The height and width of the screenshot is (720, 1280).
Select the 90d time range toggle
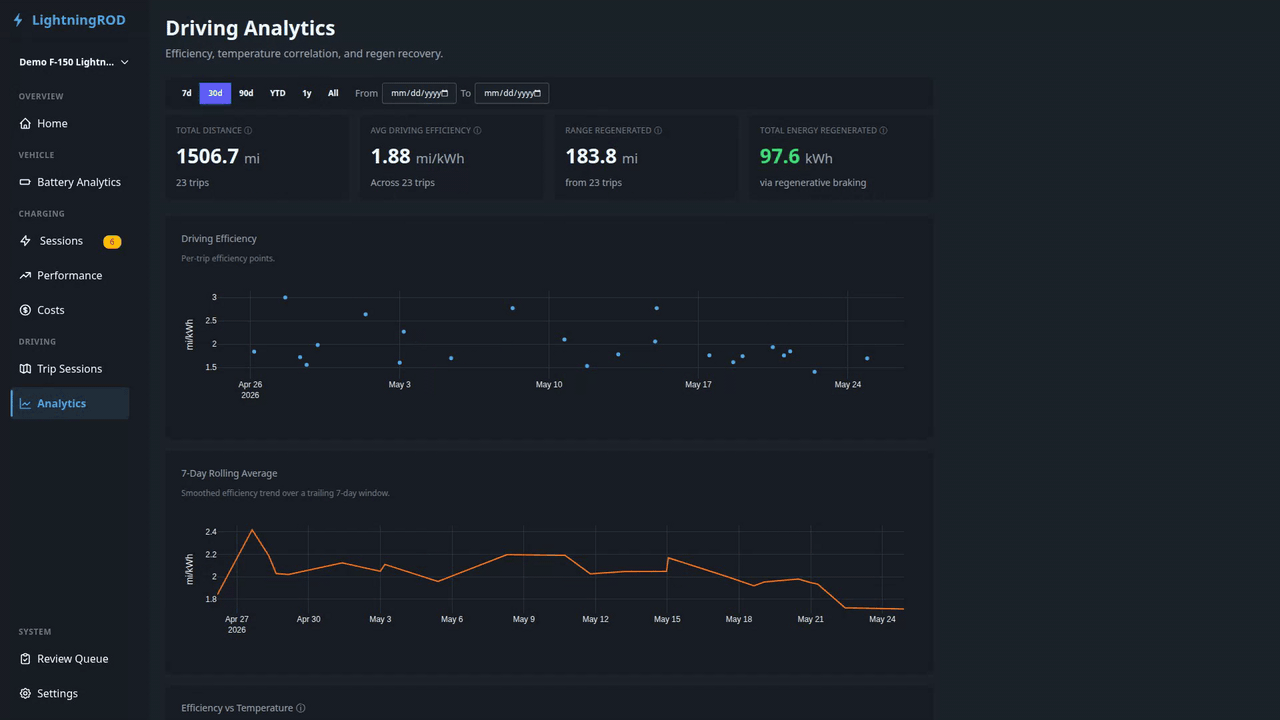246,93
